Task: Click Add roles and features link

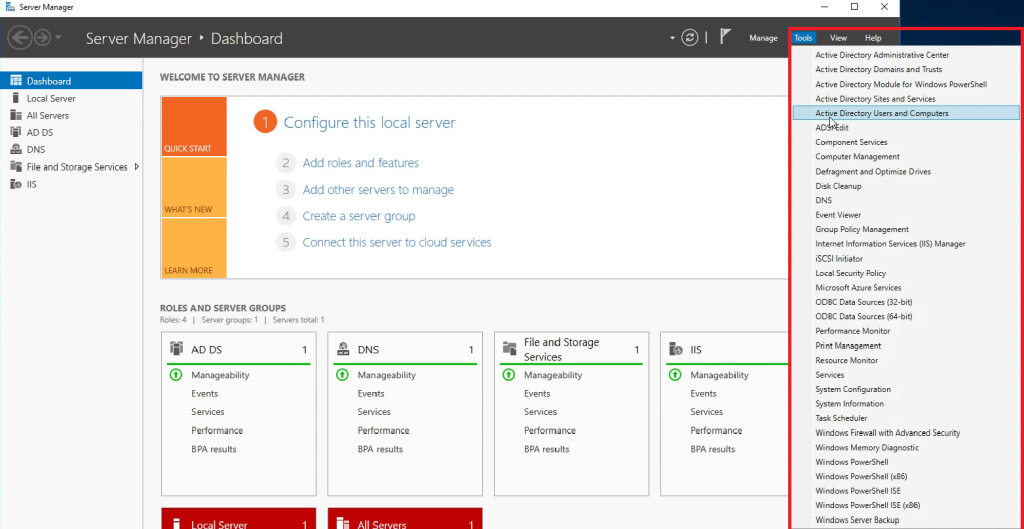Action: [360, 163]
